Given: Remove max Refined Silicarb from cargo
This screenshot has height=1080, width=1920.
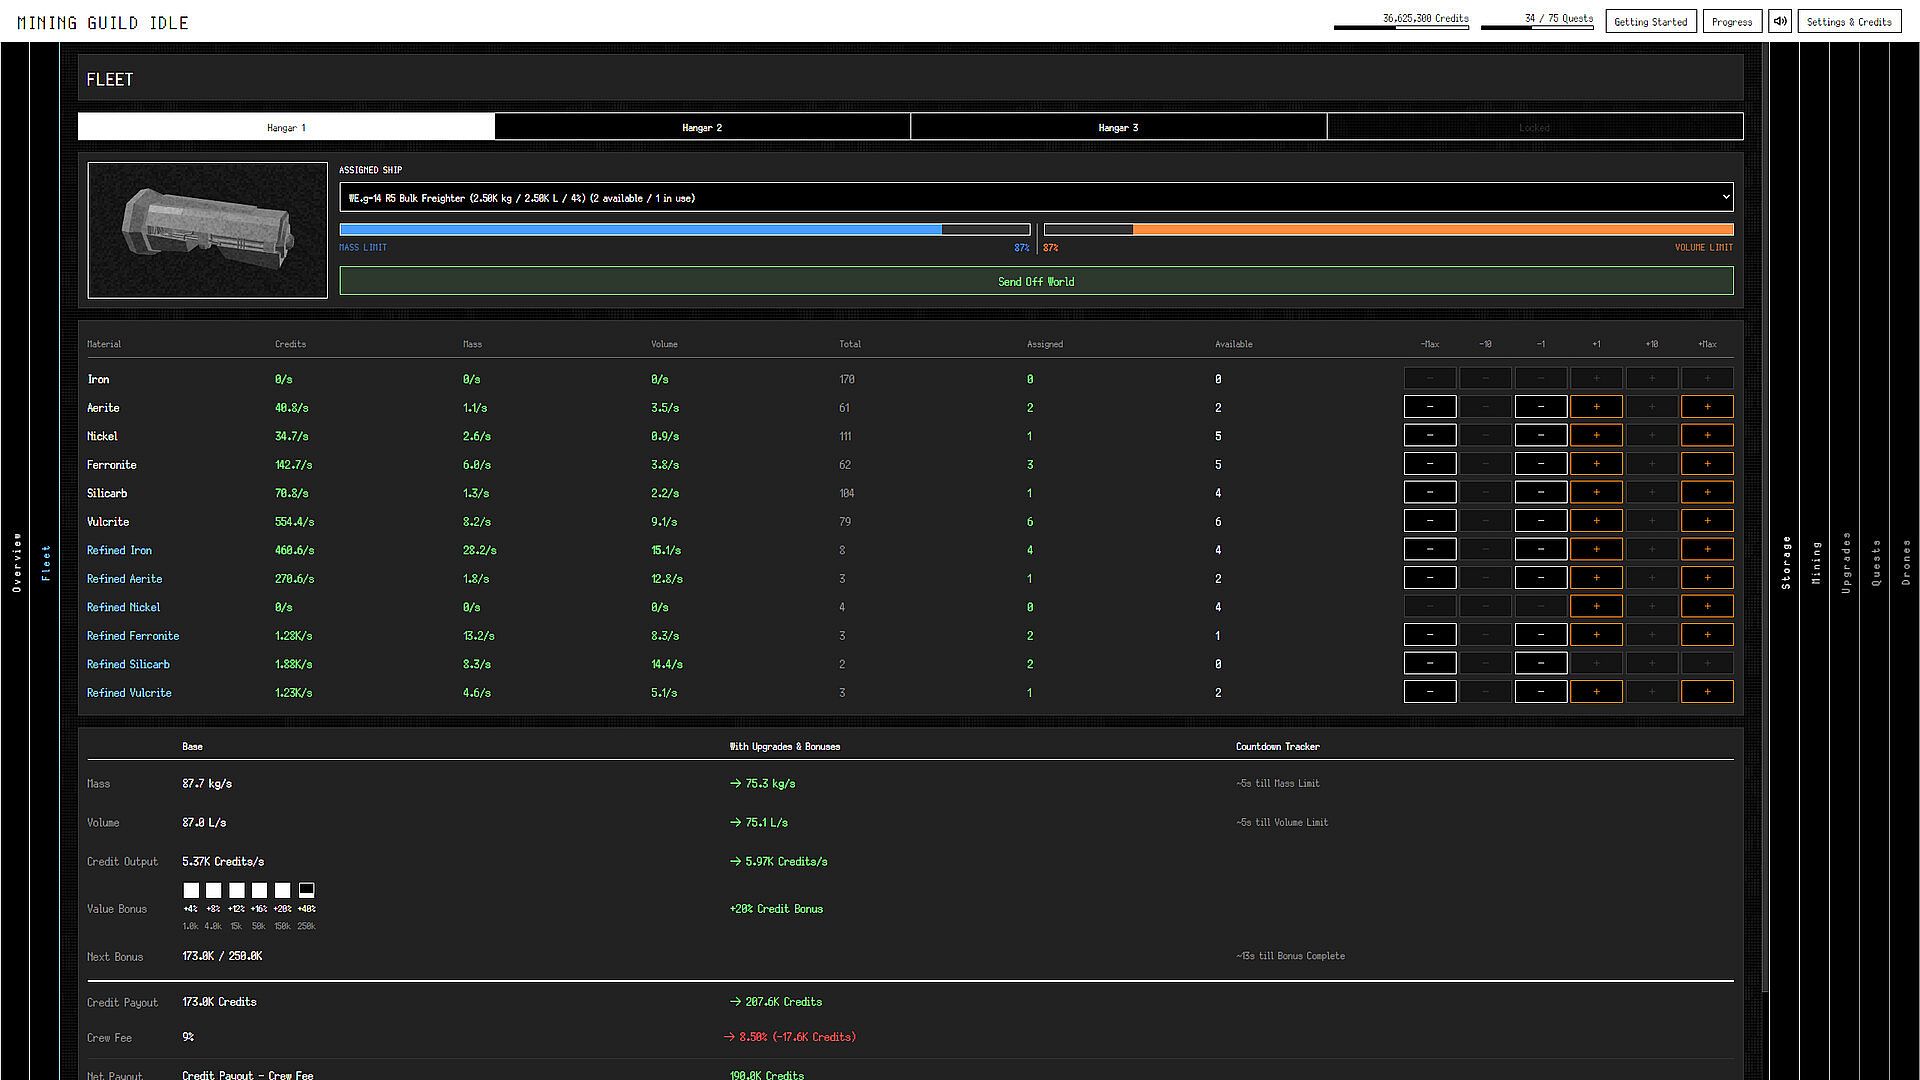Looking at the screenshot, I should point(1430,664).
